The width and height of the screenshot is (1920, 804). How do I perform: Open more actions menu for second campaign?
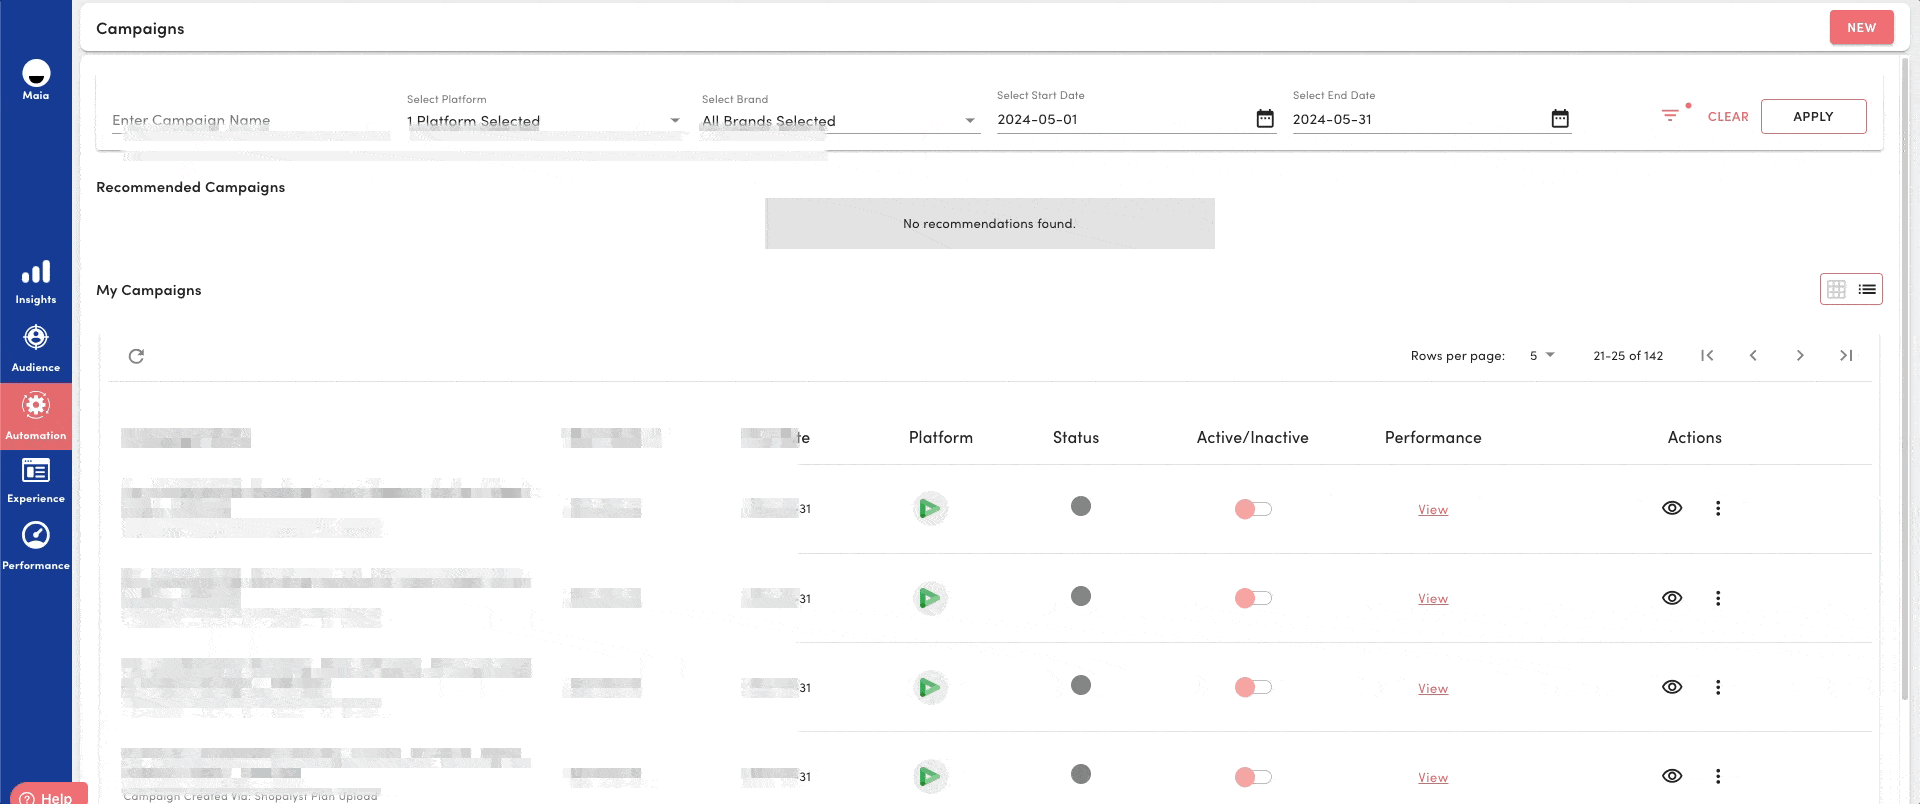[x=1718, y=598]
